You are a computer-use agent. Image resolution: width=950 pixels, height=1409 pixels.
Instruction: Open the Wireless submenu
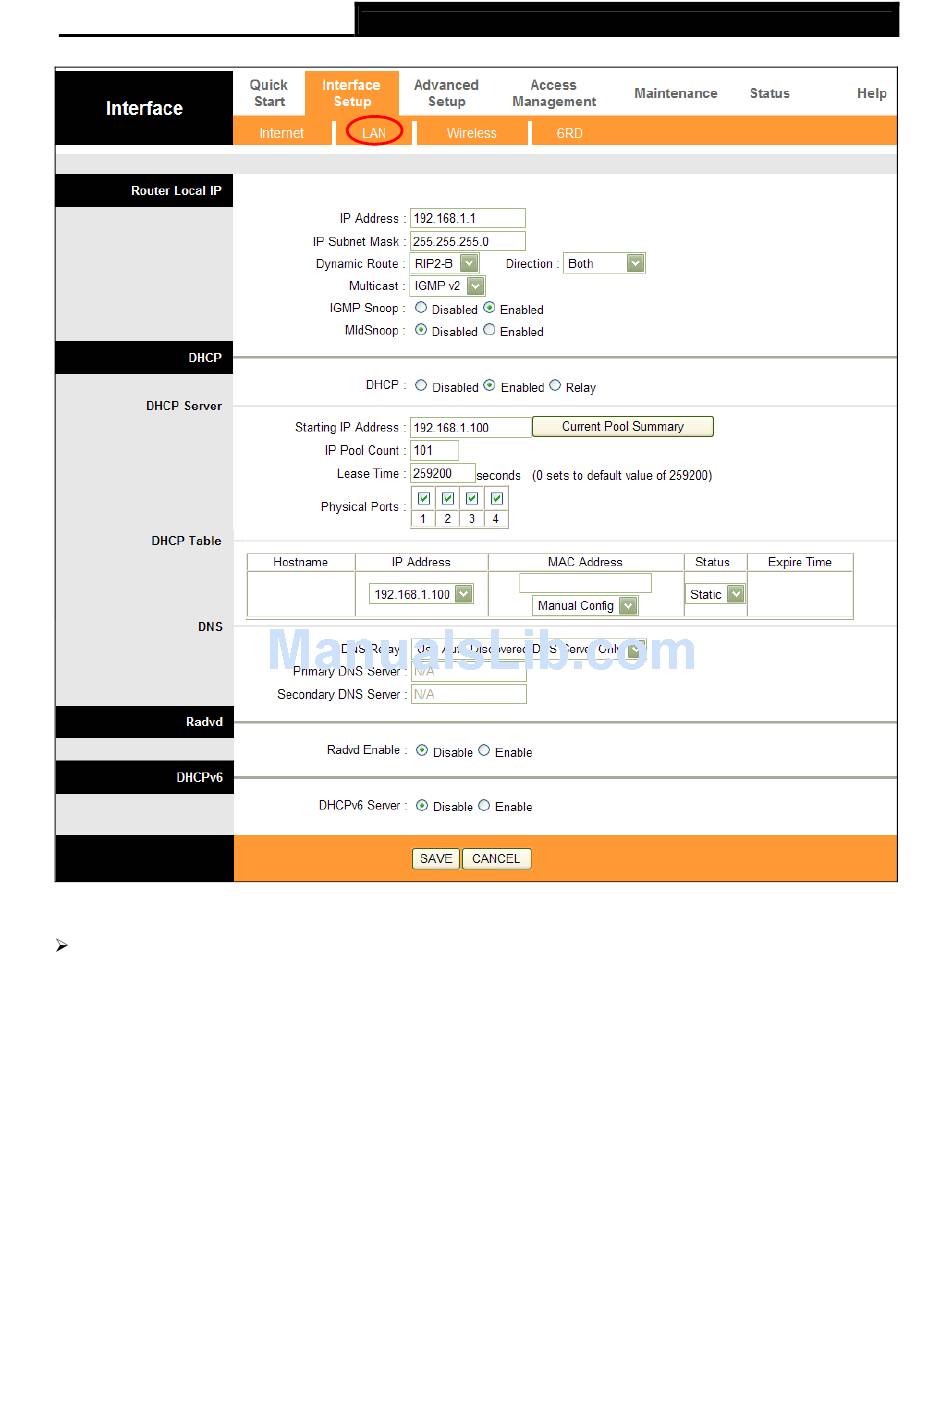tap(471, 133)
